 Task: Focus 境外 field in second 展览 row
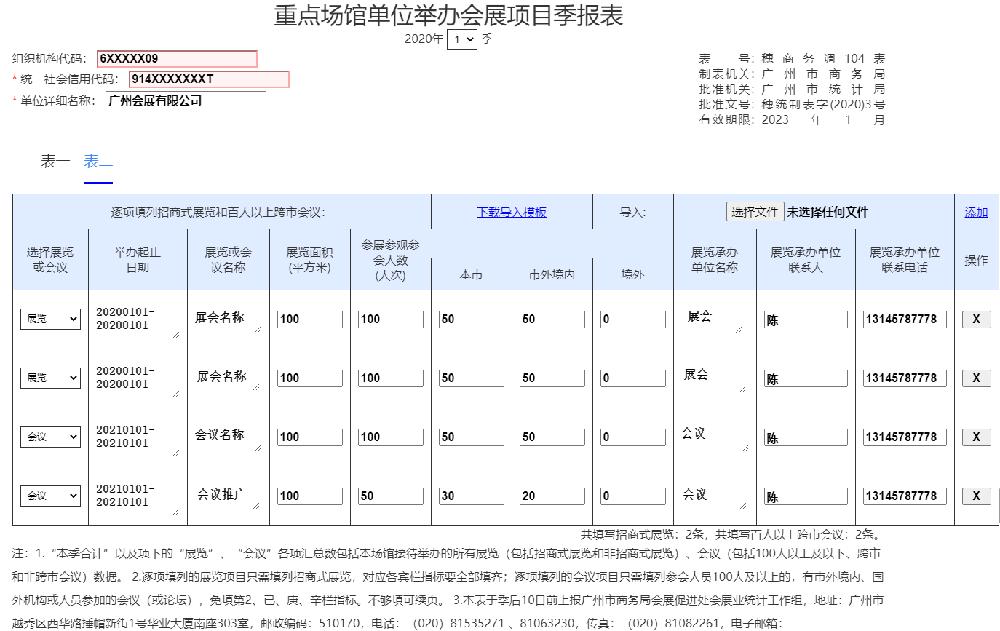[633, 378]
